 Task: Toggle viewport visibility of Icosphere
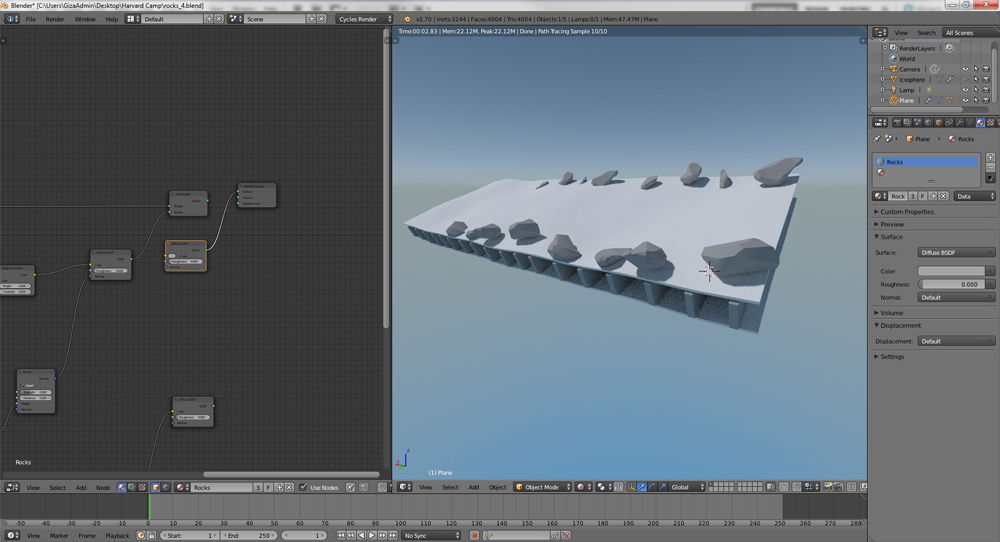pos(966,79)
